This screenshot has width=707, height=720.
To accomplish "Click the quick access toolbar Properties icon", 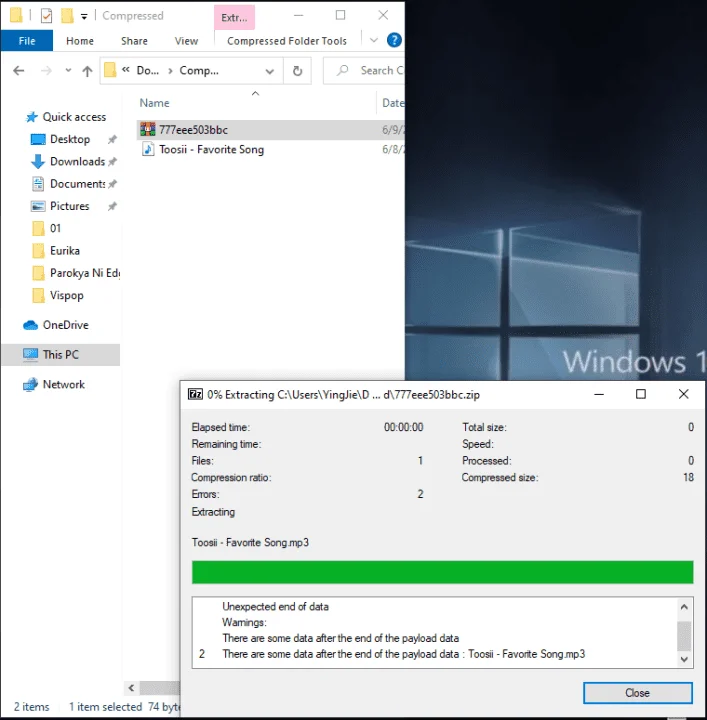I will tap(46, 16).
